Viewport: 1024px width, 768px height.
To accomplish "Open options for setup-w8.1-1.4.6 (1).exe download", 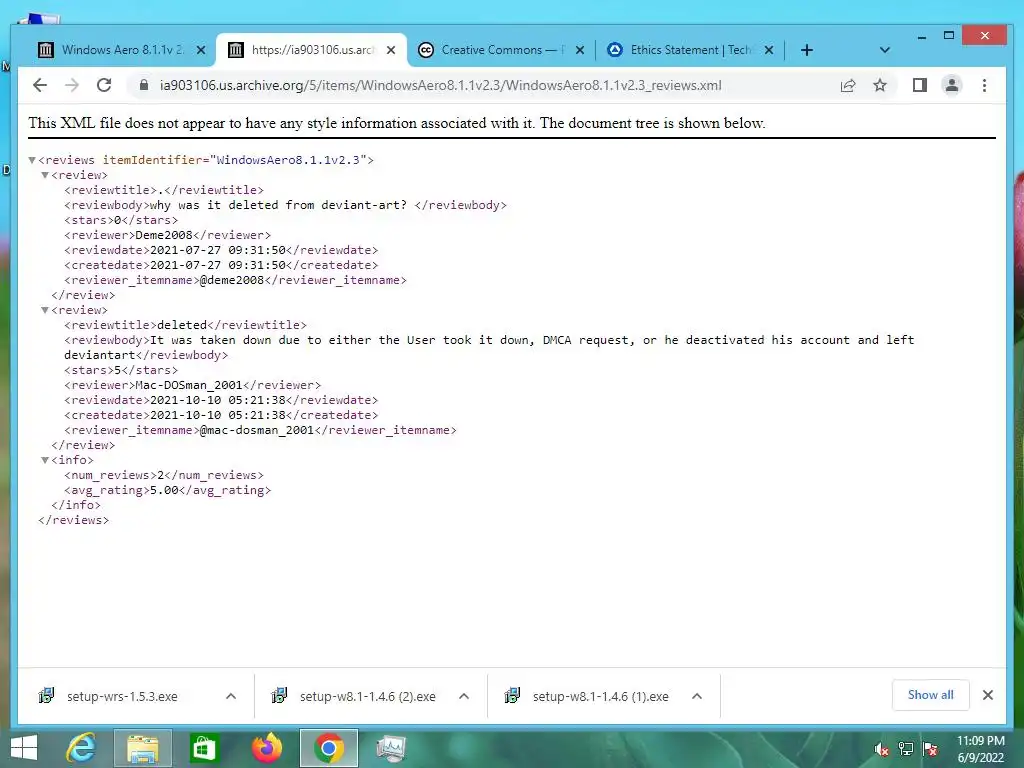I will (697, 696).
